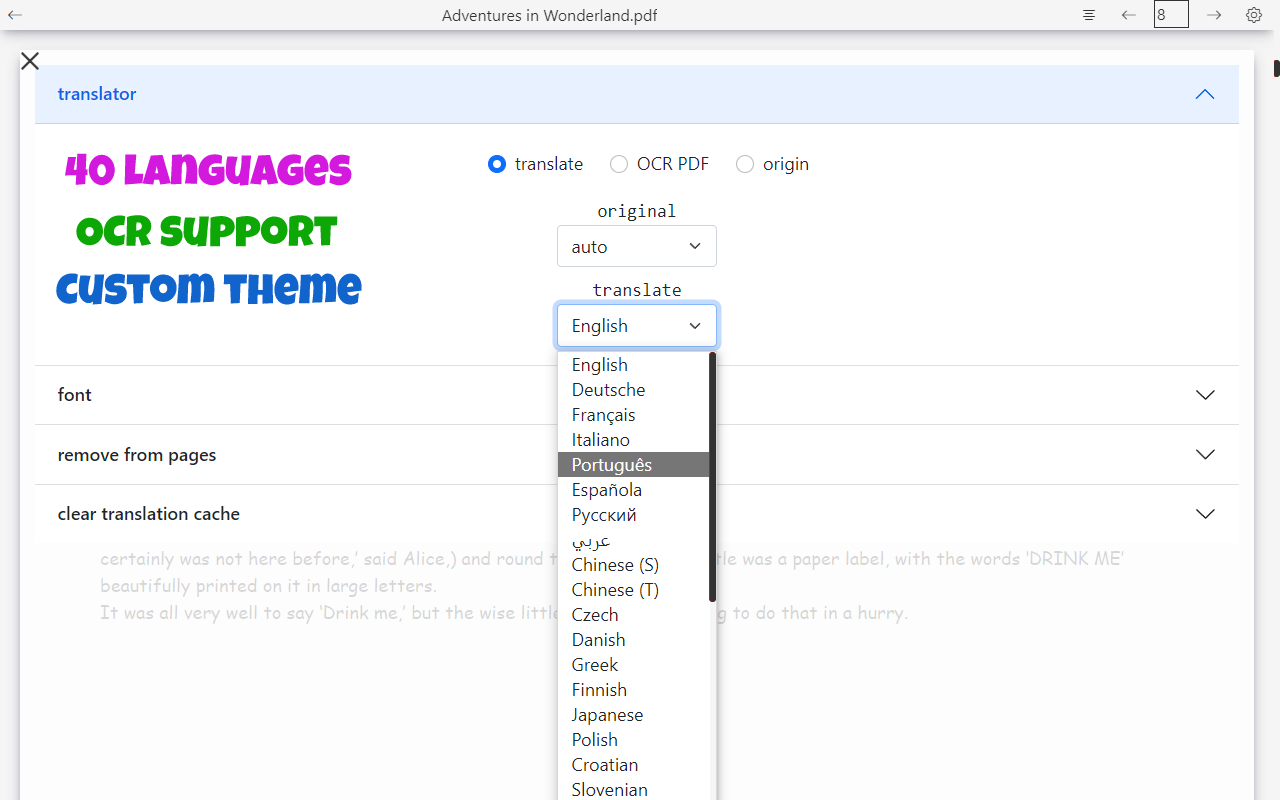Collapse the translator section chevron

(x=1205, y=94)
